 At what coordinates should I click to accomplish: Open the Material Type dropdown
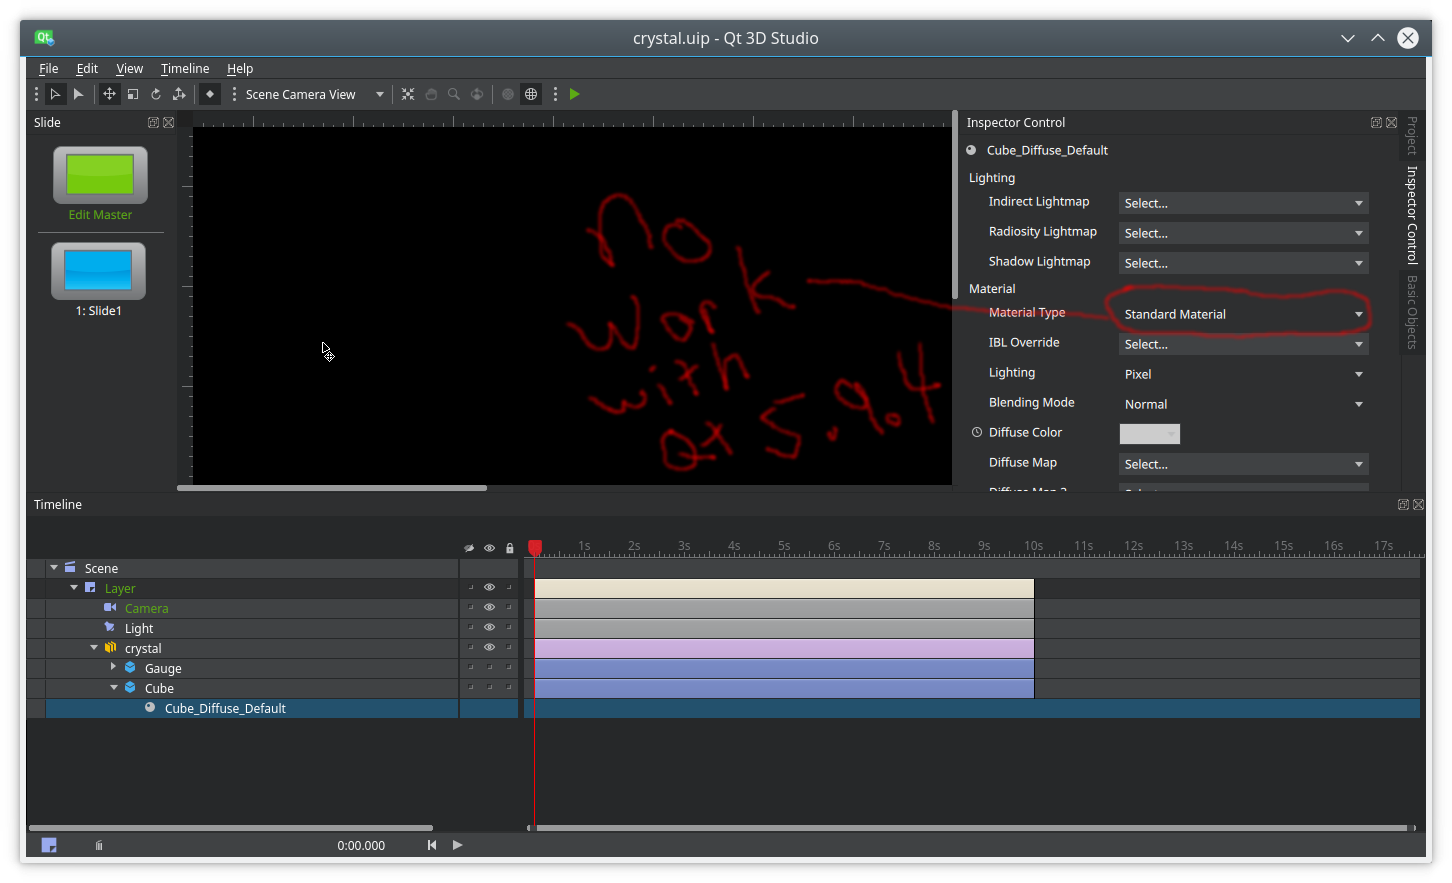(x=1242, y=314)
